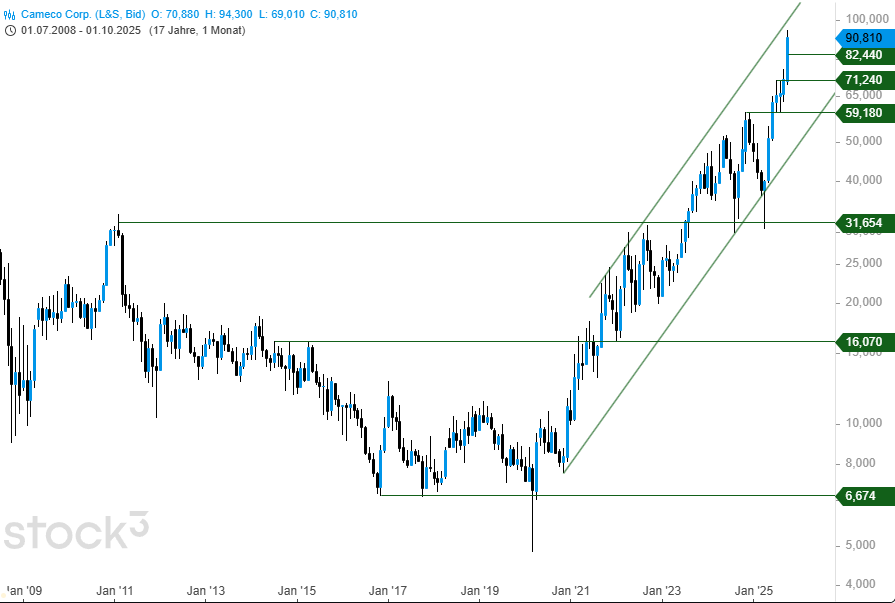
Task: Click the candlestick chart icon beside Cameco Corp.
Action: (x=10, y=14)
